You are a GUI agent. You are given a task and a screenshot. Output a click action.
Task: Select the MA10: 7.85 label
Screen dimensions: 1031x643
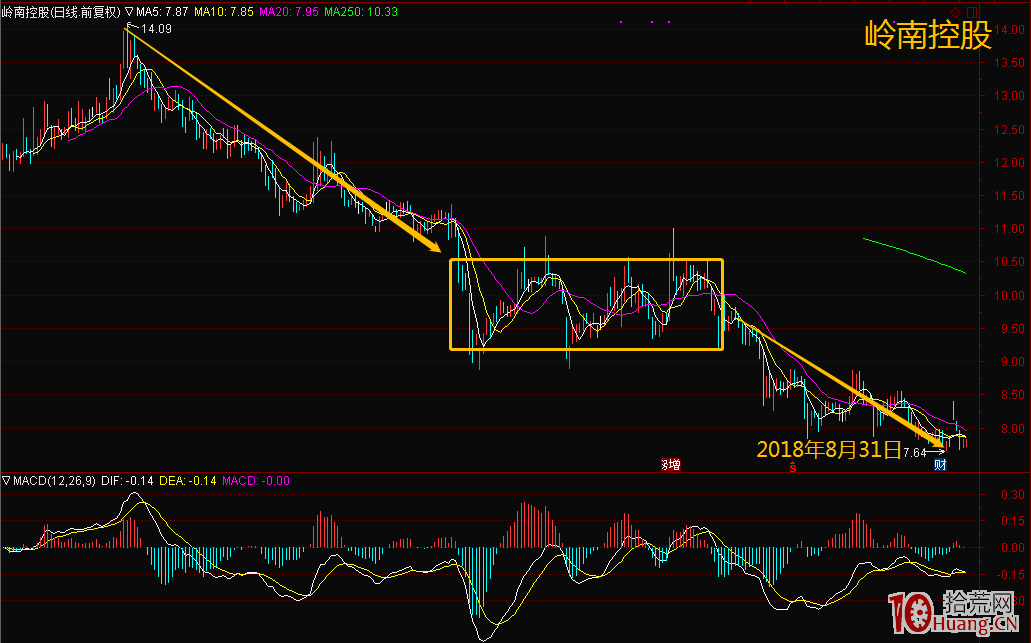tap(224, 12)
